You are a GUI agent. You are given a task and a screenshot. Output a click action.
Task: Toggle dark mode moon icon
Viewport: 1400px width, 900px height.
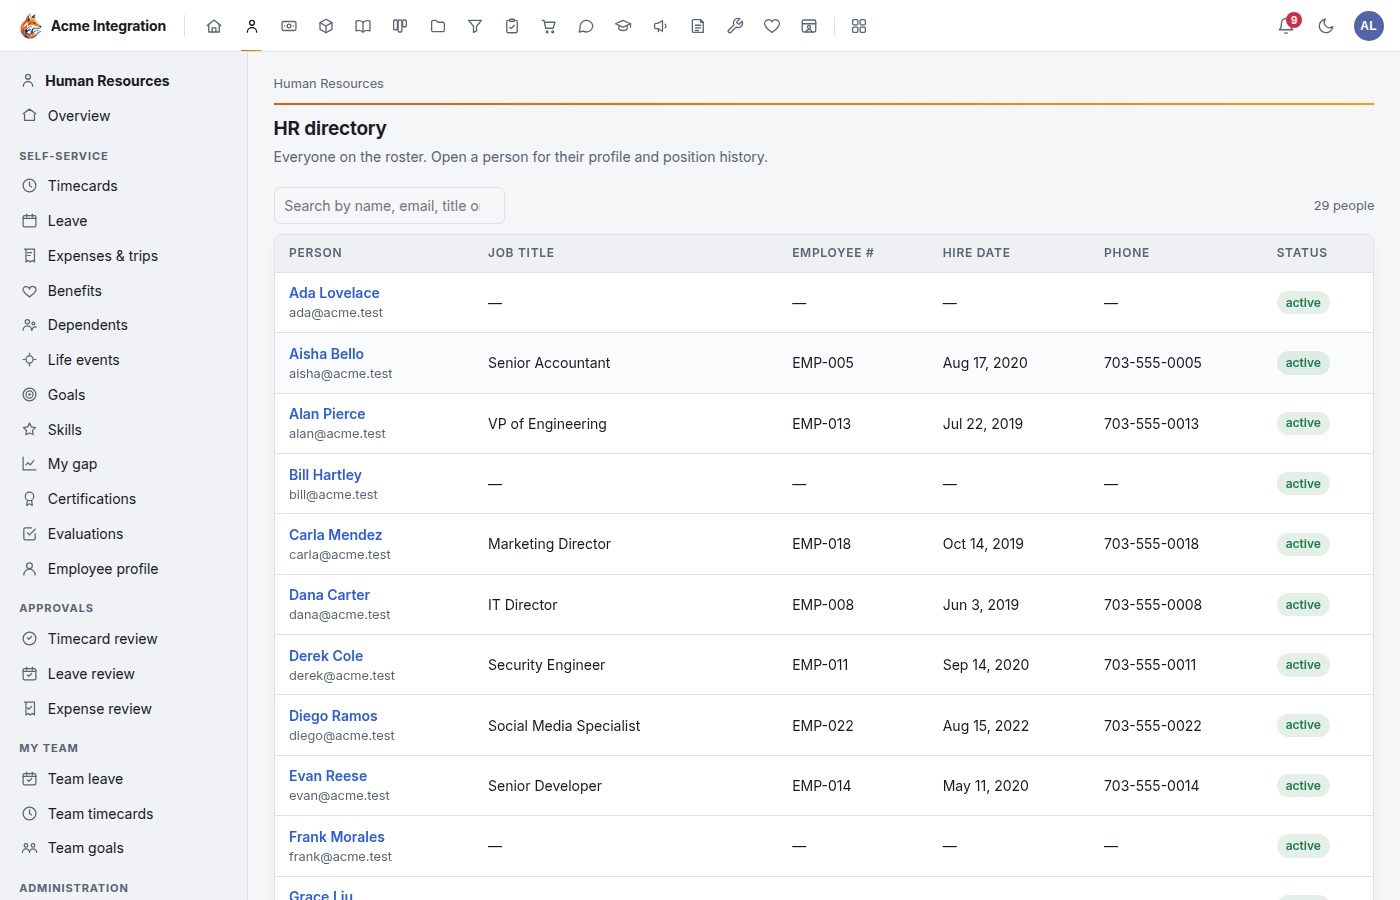(1326, 26)
